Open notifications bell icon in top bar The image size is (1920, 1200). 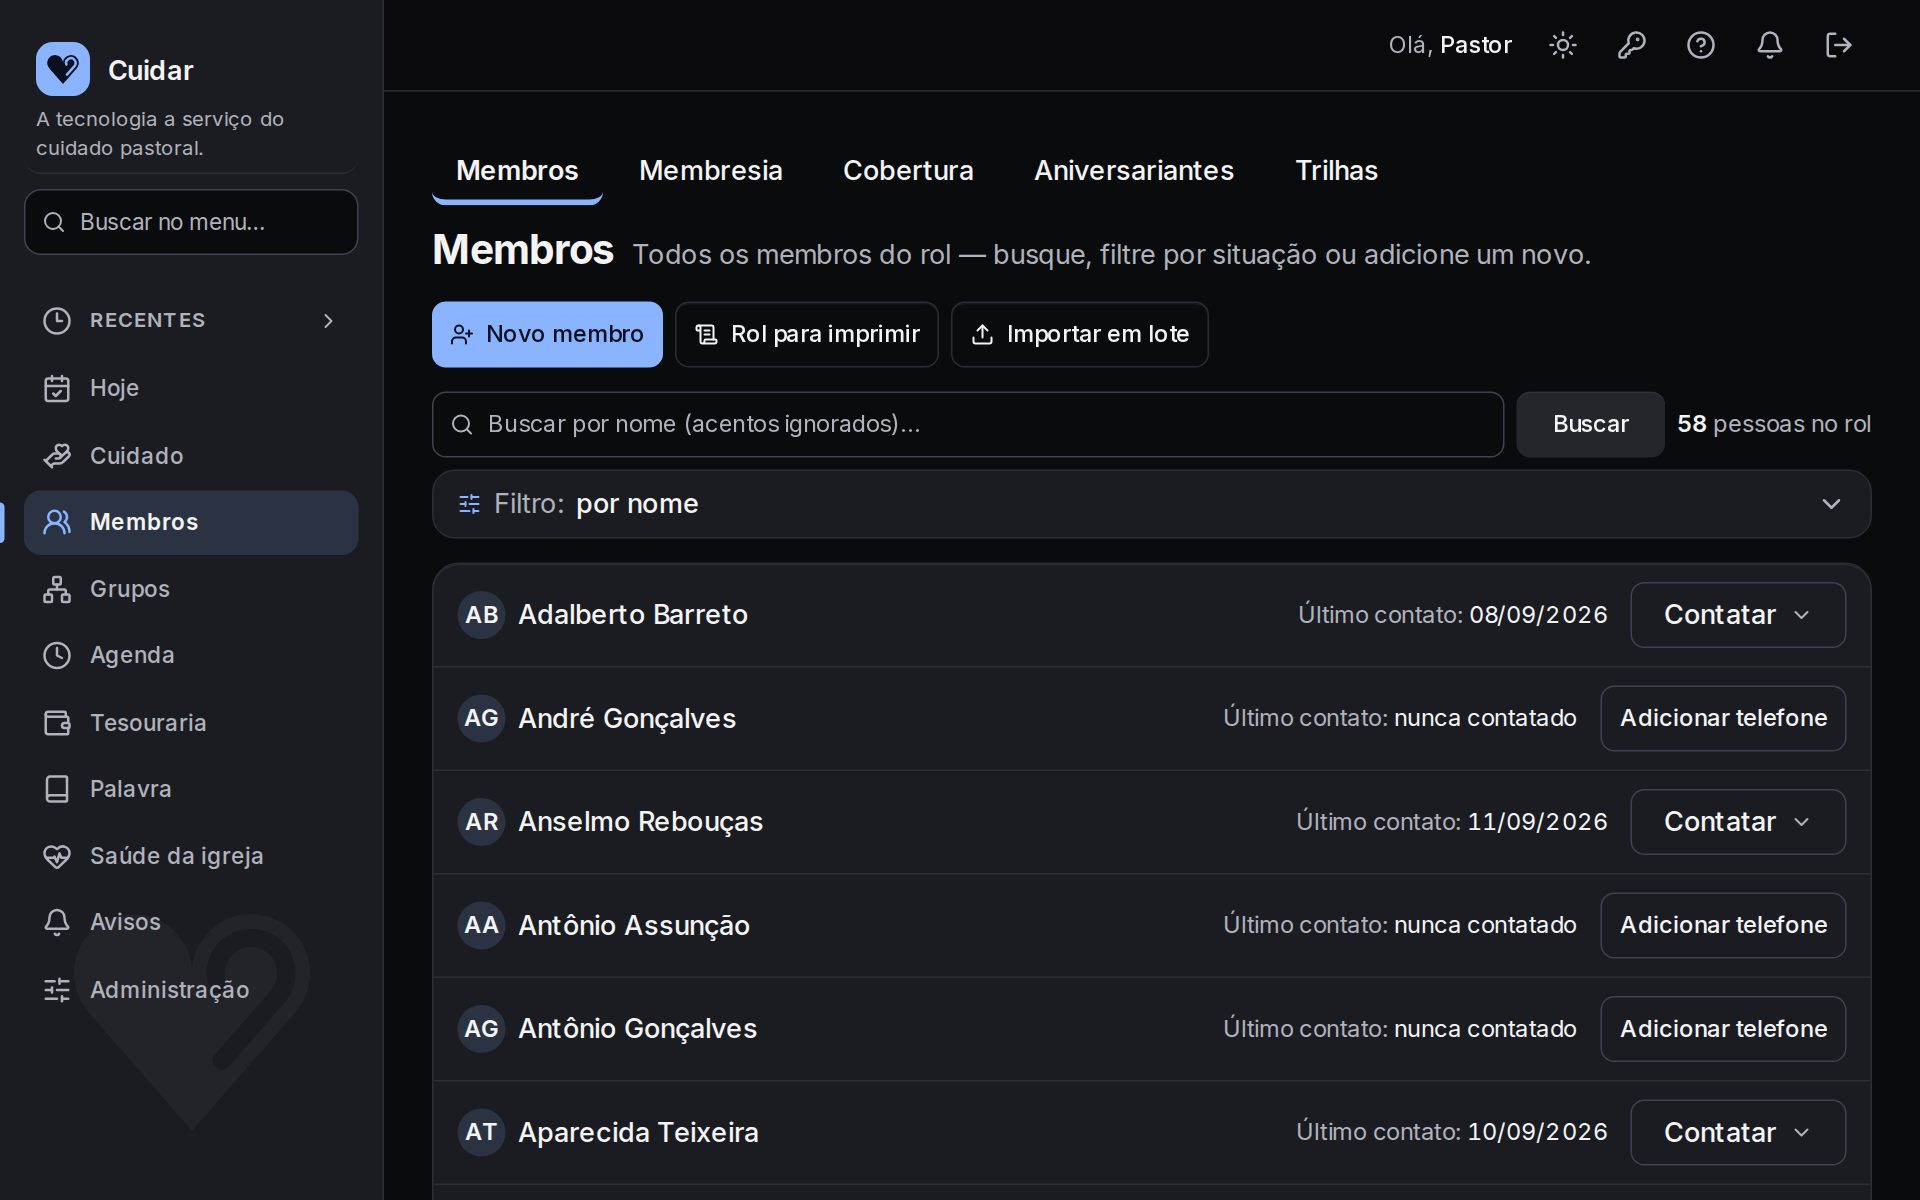coord(1769,45)
